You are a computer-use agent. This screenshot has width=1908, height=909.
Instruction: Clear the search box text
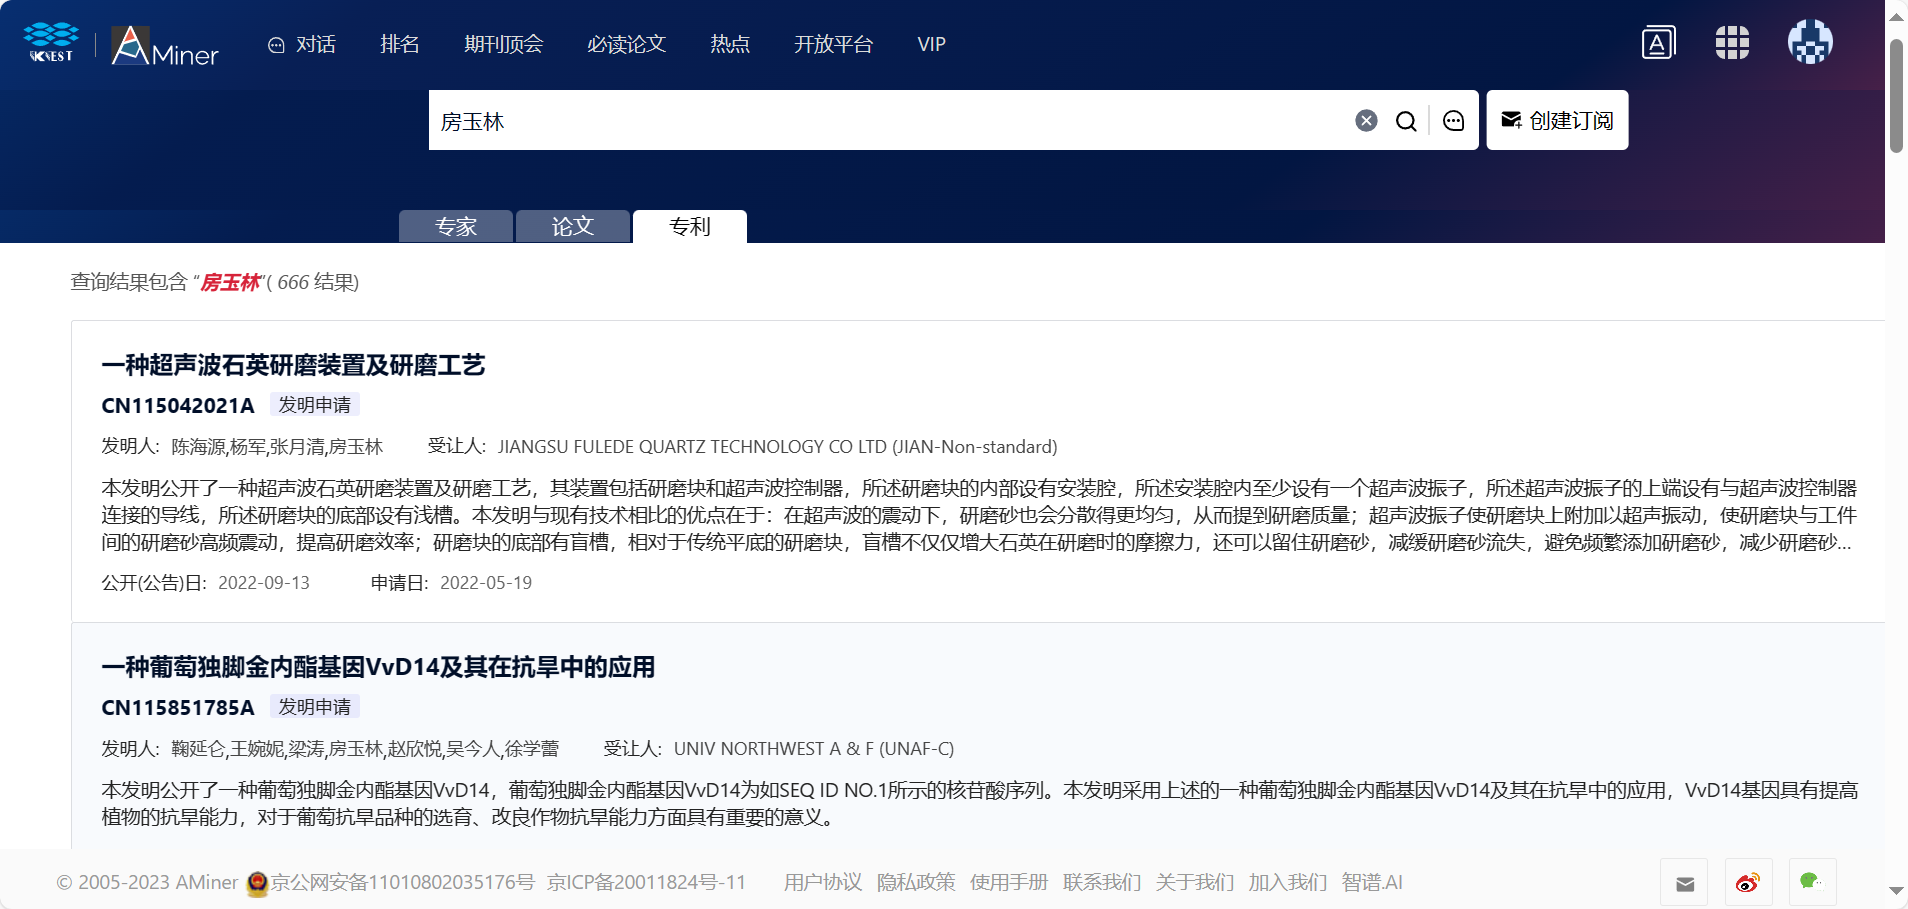click(1366, 121)
